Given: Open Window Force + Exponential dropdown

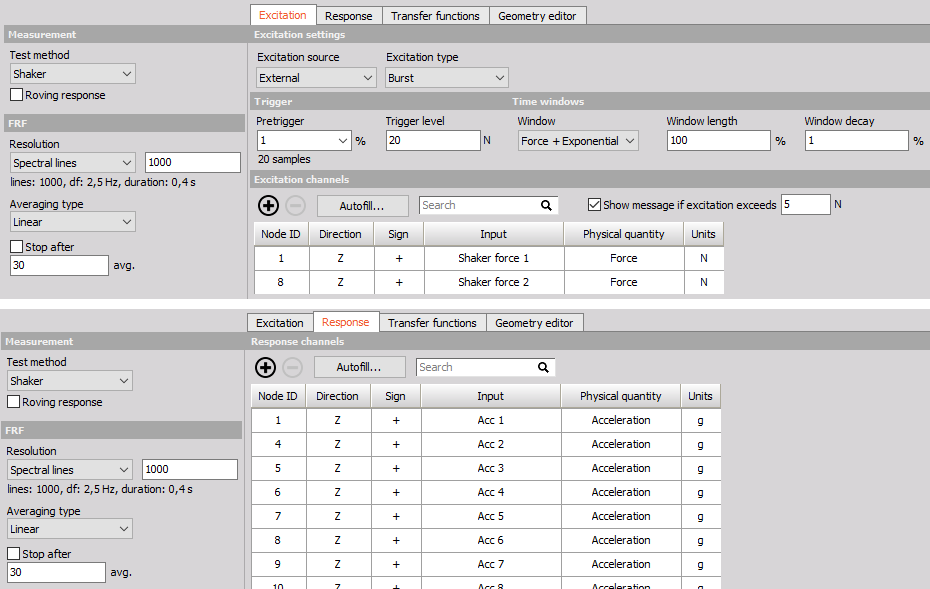Looking at the screenshot, I should click(x=578, y=141).
